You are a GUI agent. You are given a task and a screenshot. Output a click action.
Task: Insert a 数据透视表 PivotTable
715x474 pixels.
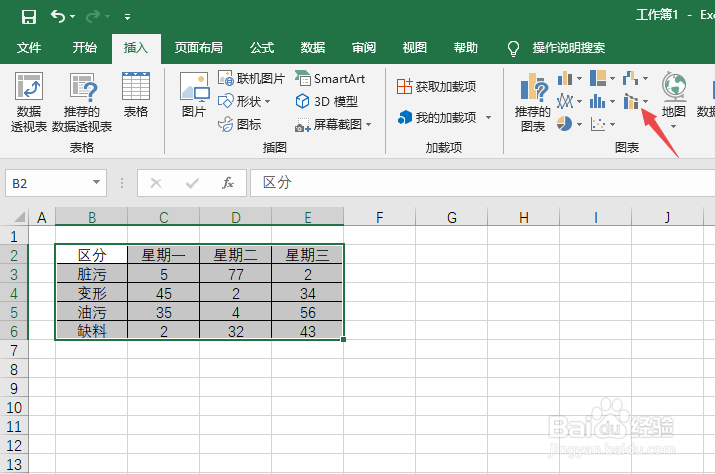tap(29, 103)
